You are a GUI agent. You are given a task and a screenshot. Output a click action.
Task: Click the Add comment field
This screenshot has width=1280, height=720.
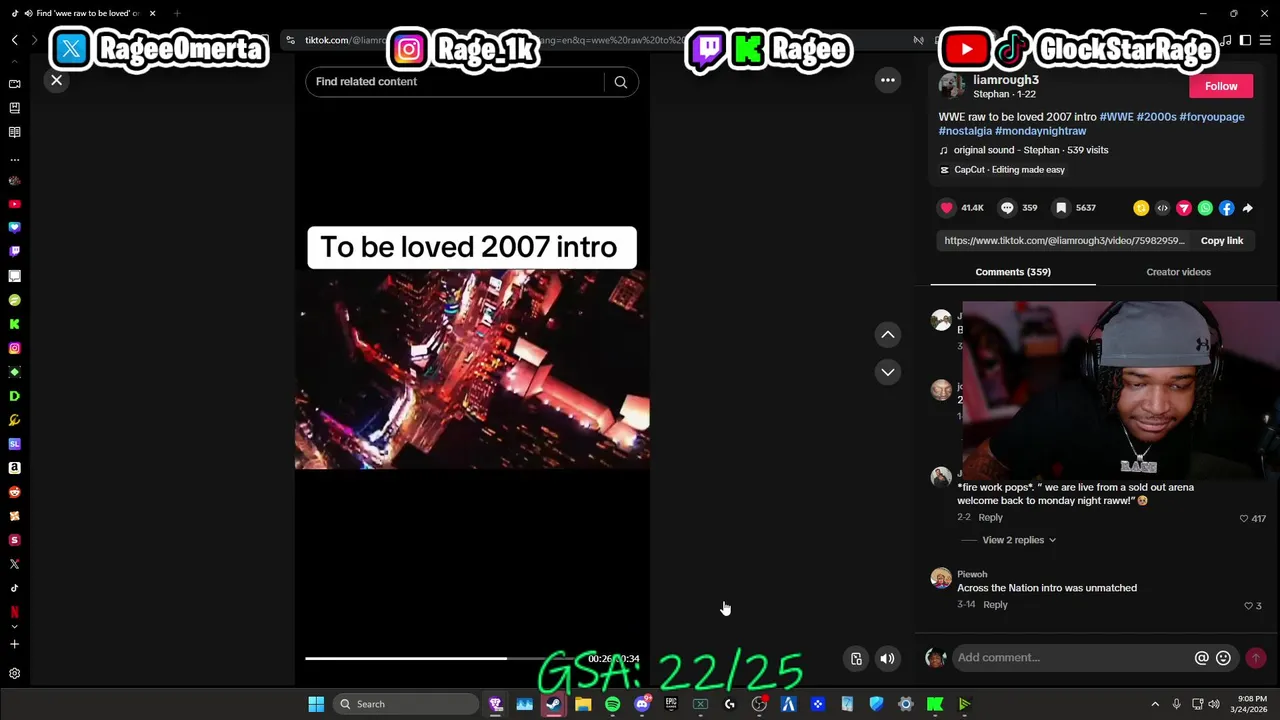pyautogui.click(x=1070, y=658)
